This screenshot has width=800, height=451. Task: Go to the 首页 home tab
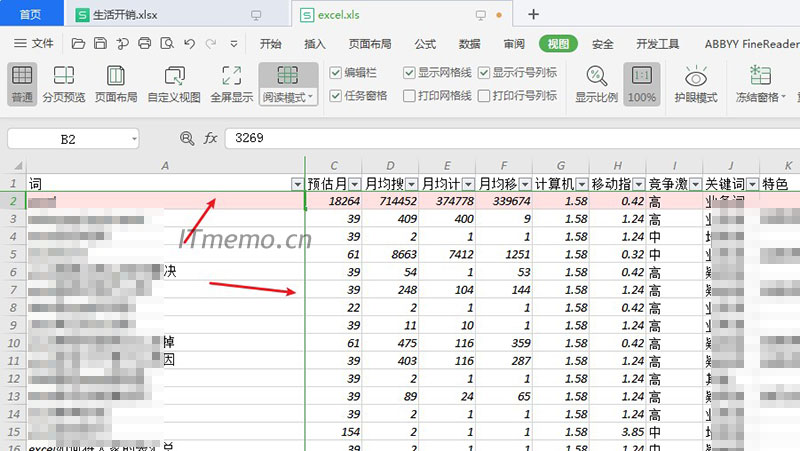tap(31, 14)
